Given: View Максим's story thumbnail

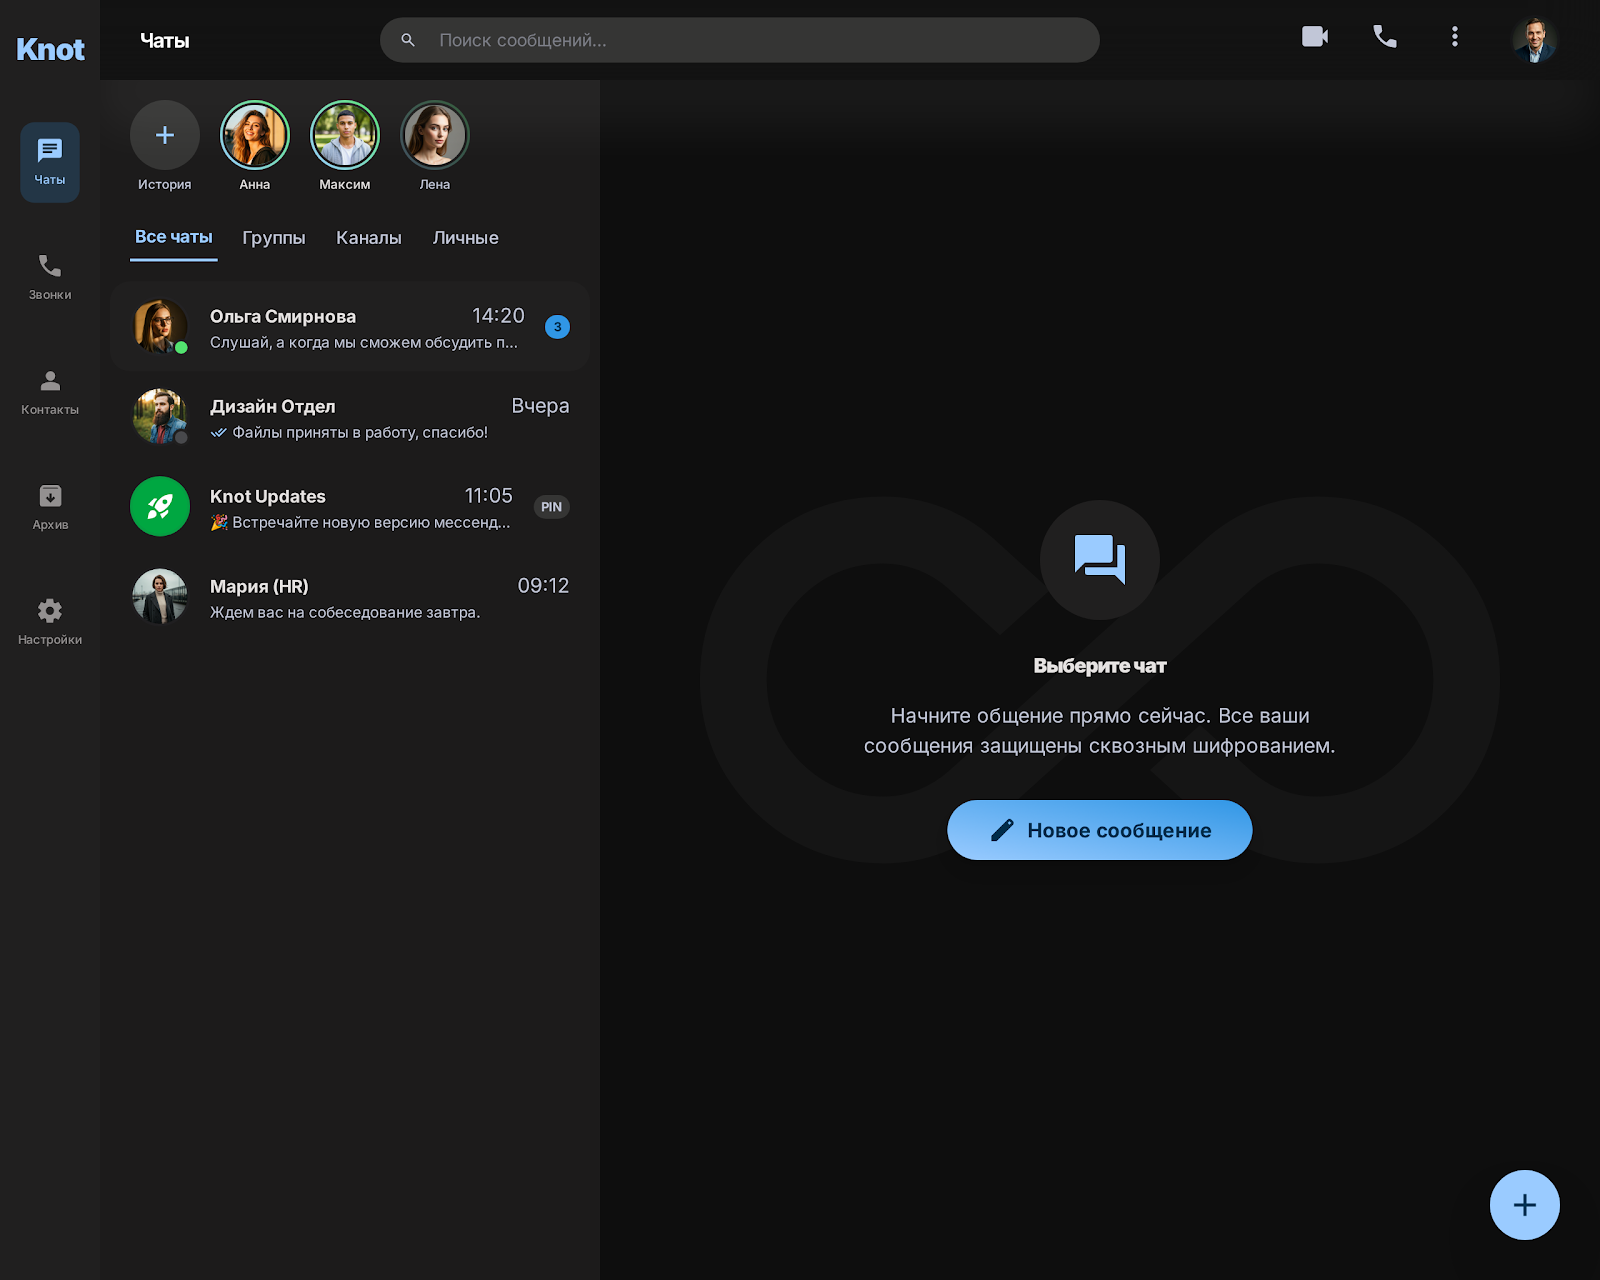Looking at the screenshot, I should (345, 135).
